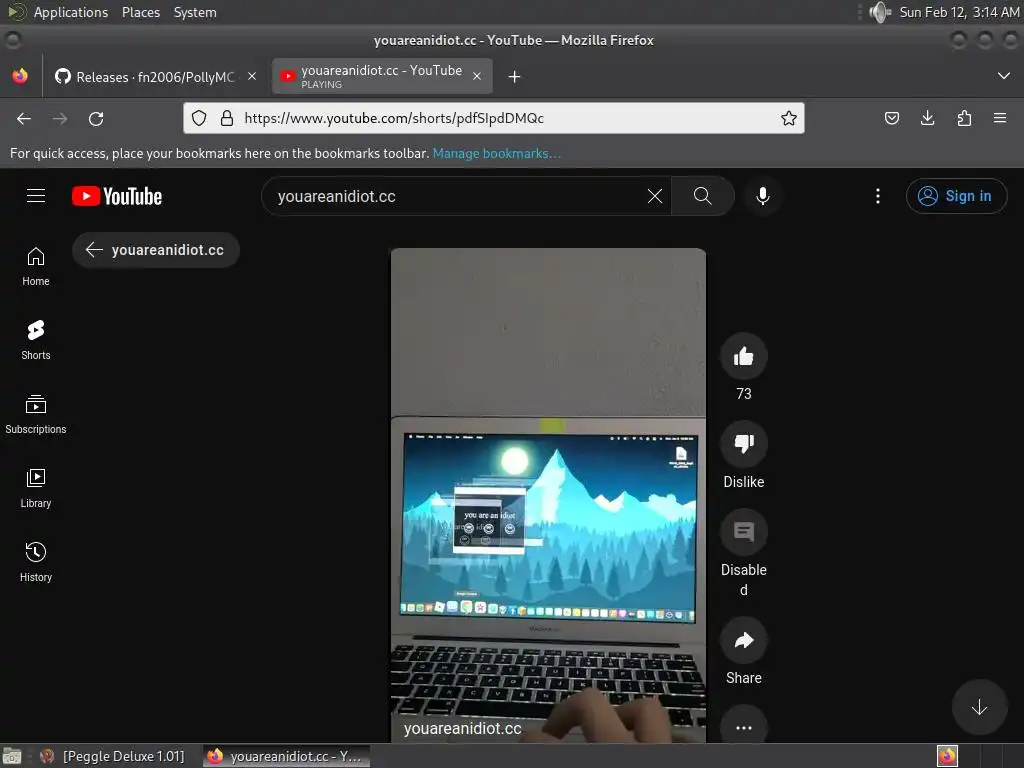Open the Firefox application menu
Screen dimensions: 1024x768
point(1000,118)
